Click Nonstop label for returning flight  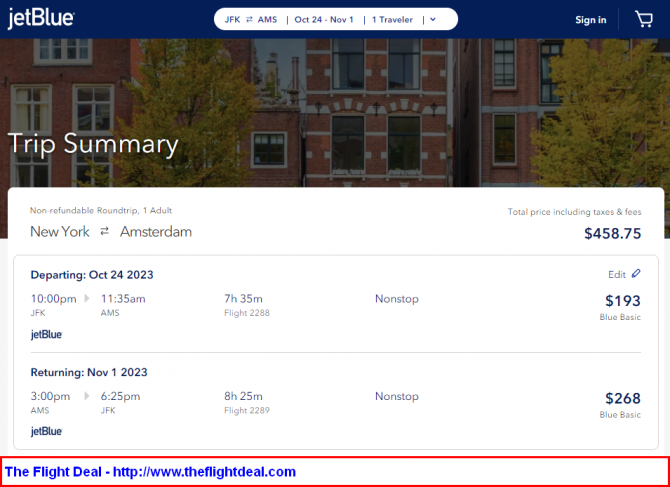[397, 396]
